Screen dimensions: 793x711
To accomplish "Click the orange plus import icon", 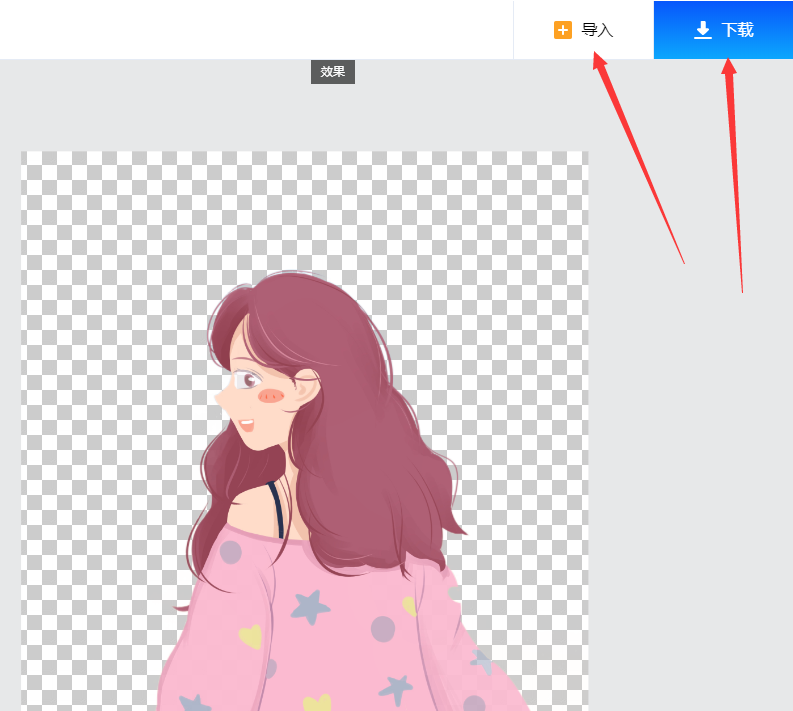I will pyautogui.click(x=563, y=30).
